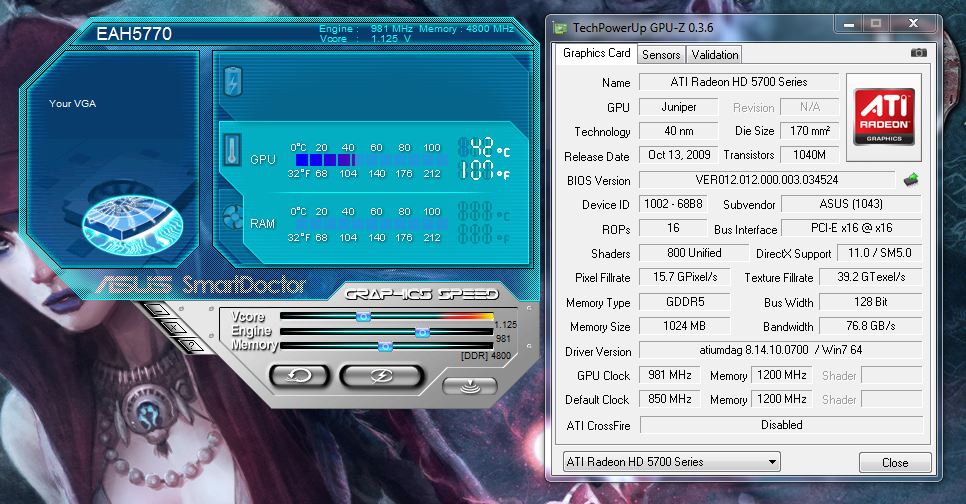Image resolution: width=966 pixels, height=504 pixels.
Task: Click the Pixel Fillrate value 15.7 GPixel/s
Action: 684,277
